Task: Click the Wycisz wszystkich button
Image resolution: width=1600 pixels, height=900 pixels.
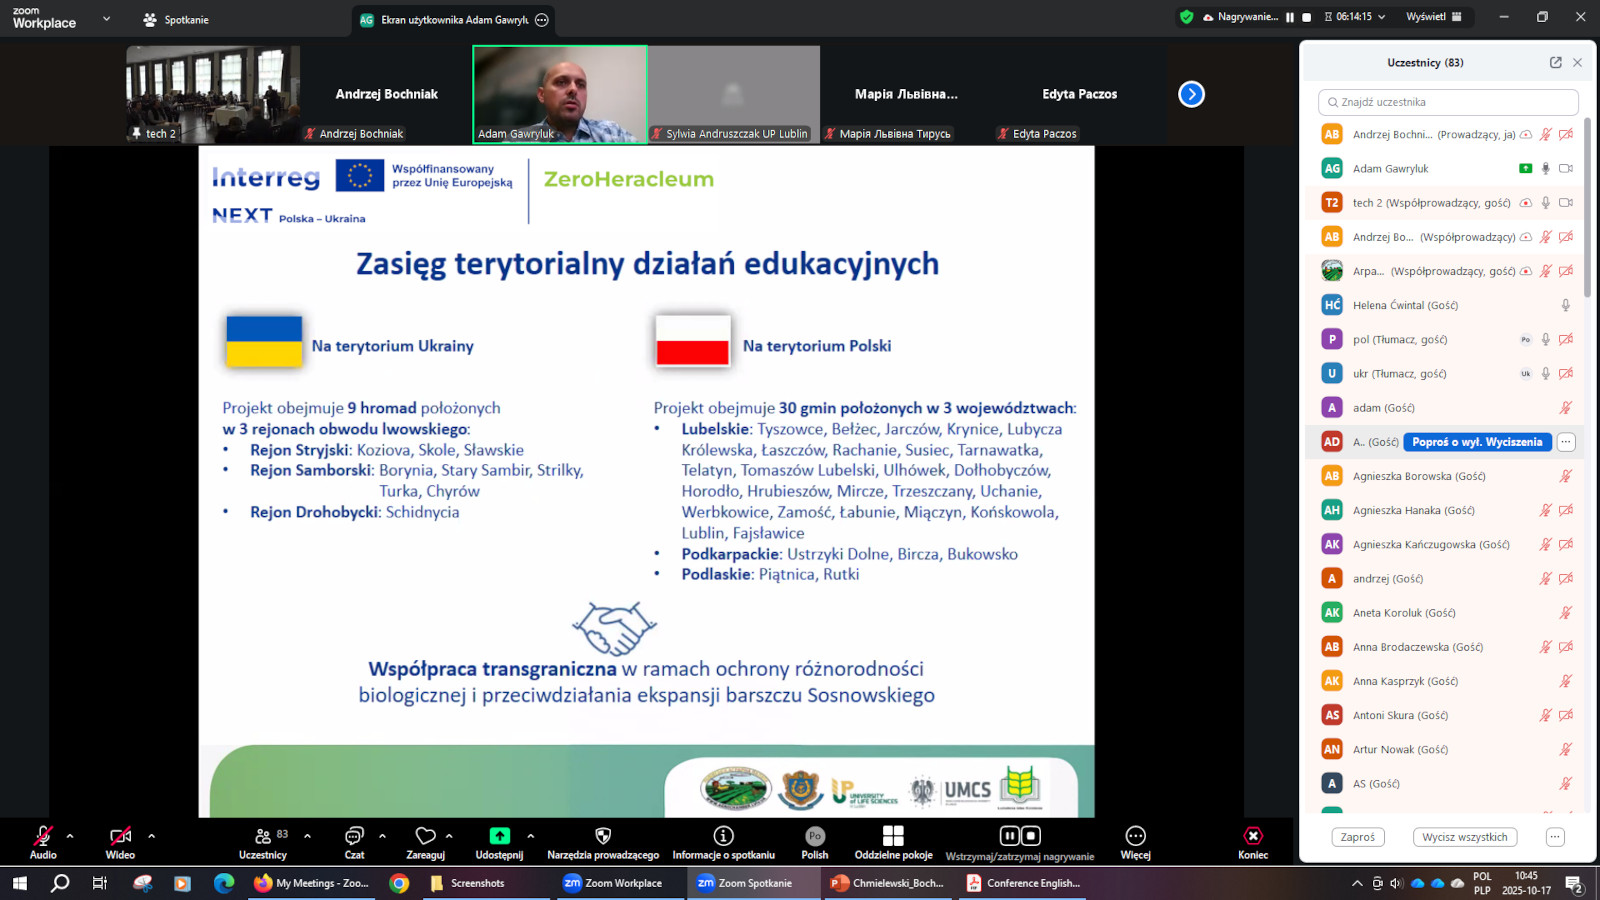Action: pyautogui.click(x=1464, y=837)
